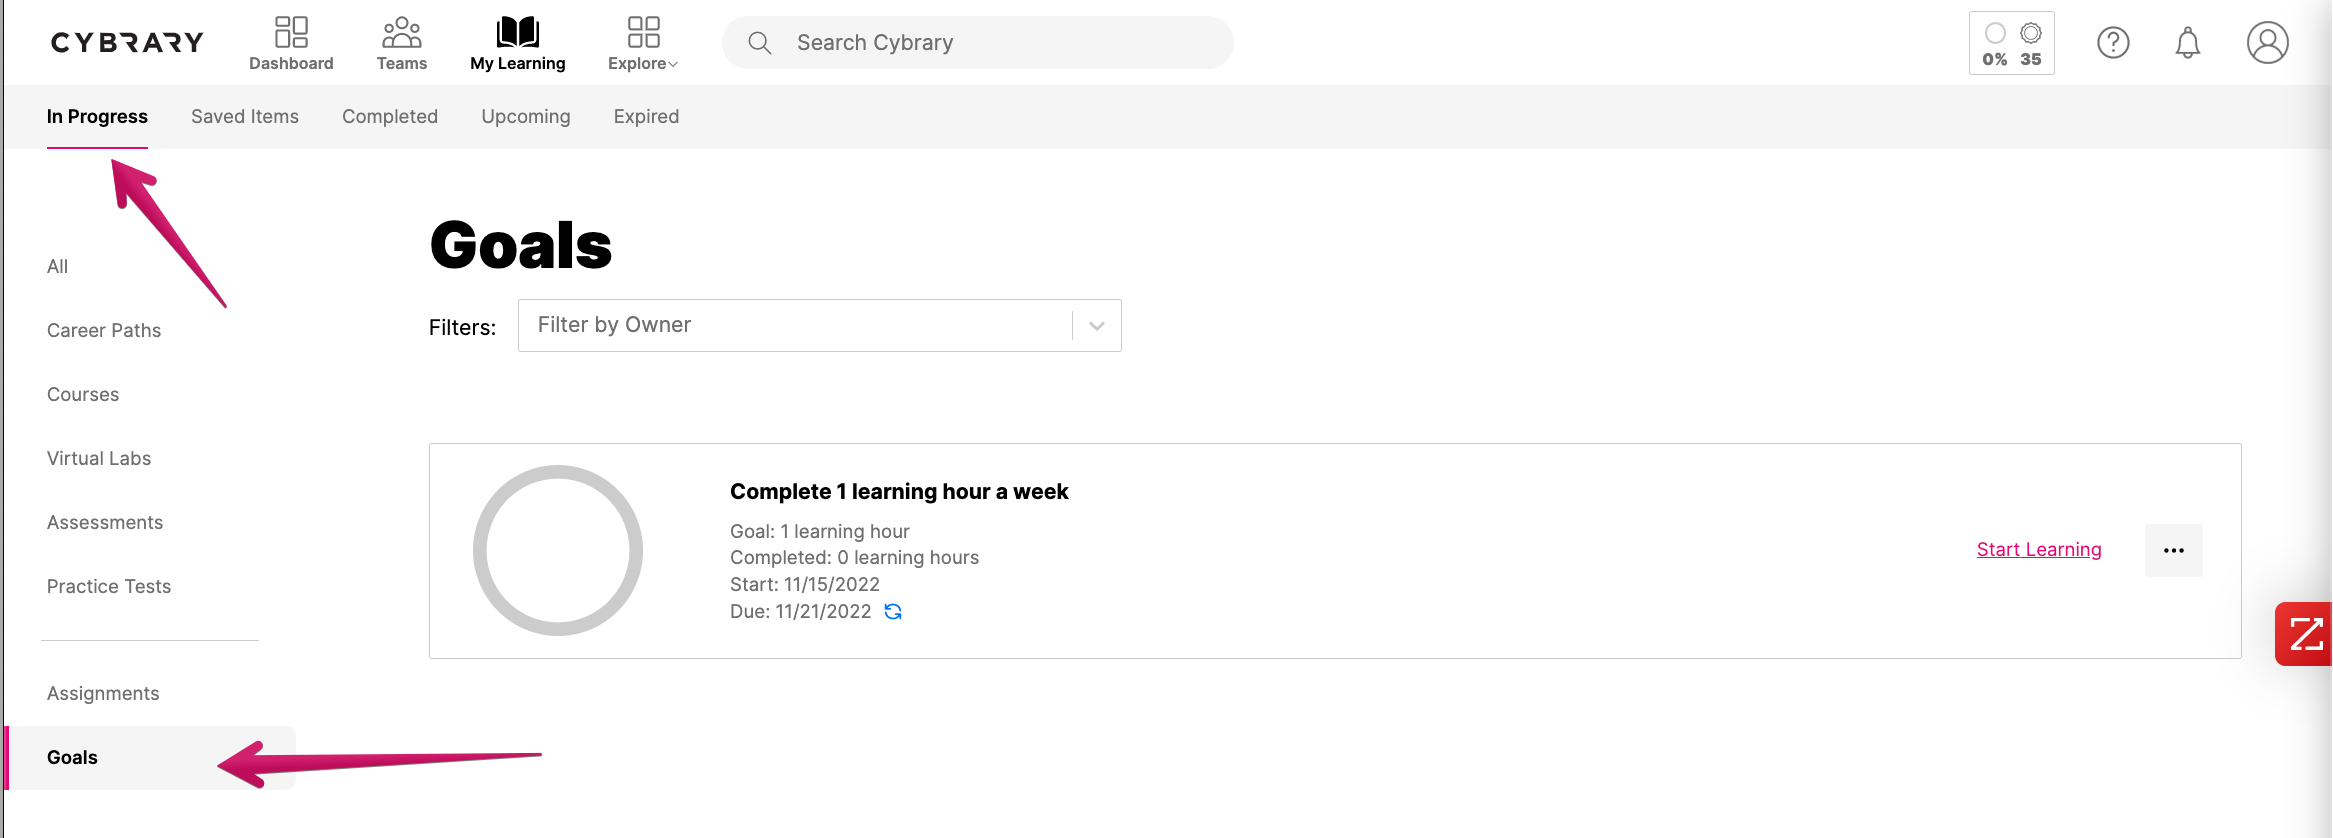The image size is (2333, 838).
Task: Go to My Learning
Action: [517, 43]
